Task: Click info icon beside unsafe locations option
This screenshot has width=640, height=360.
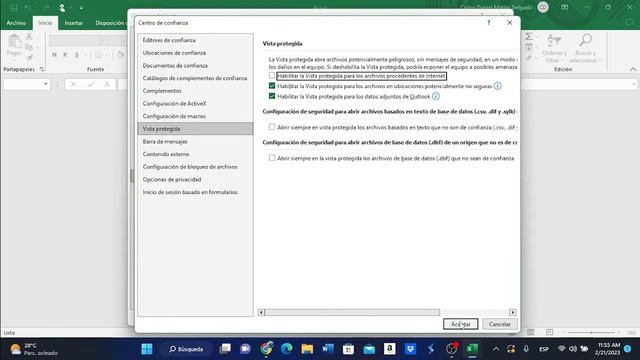Action: point(498,86)
